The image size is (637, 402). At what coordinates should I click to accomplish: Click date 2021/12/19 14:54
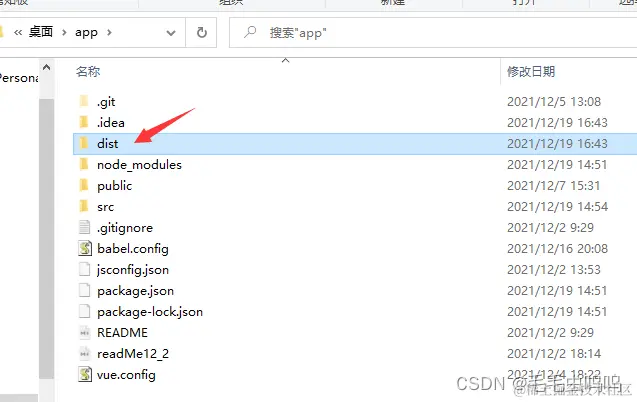pyautogui.click(x=557, y=206)
